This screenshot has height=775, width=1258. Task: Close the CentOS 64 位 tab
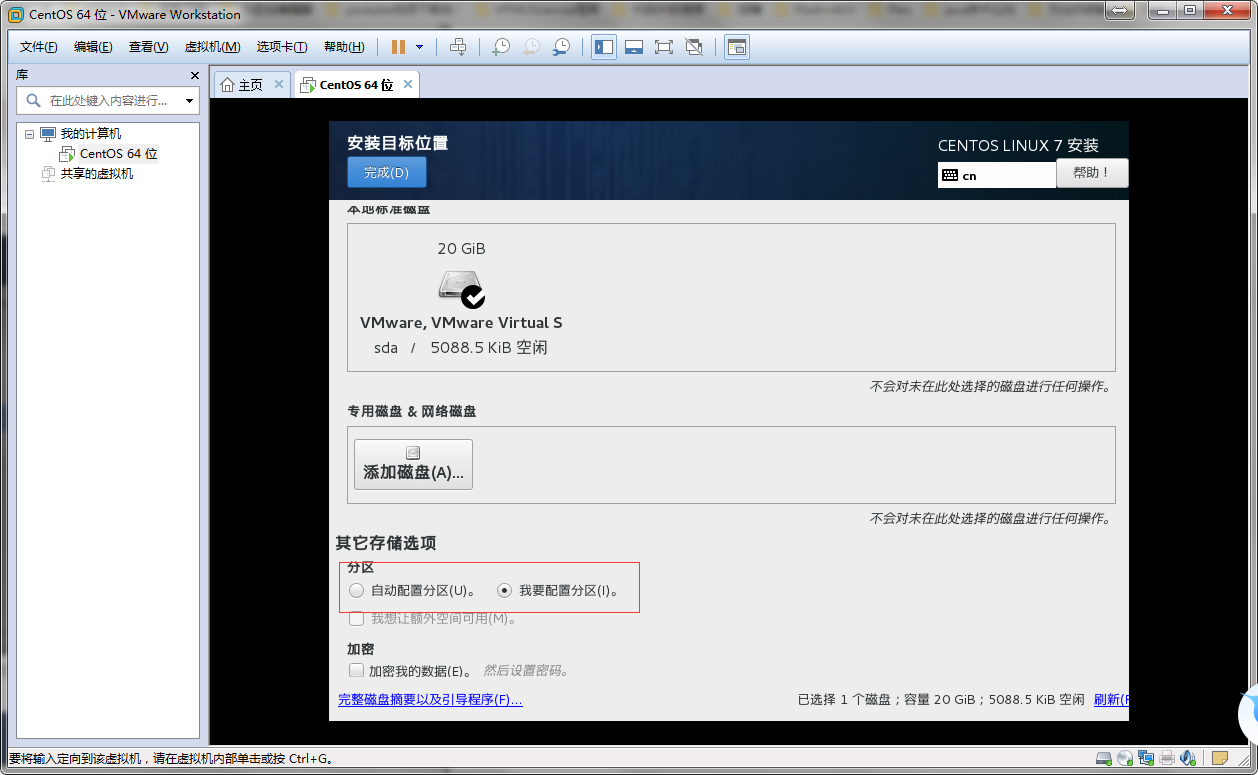tap(408, 84)
